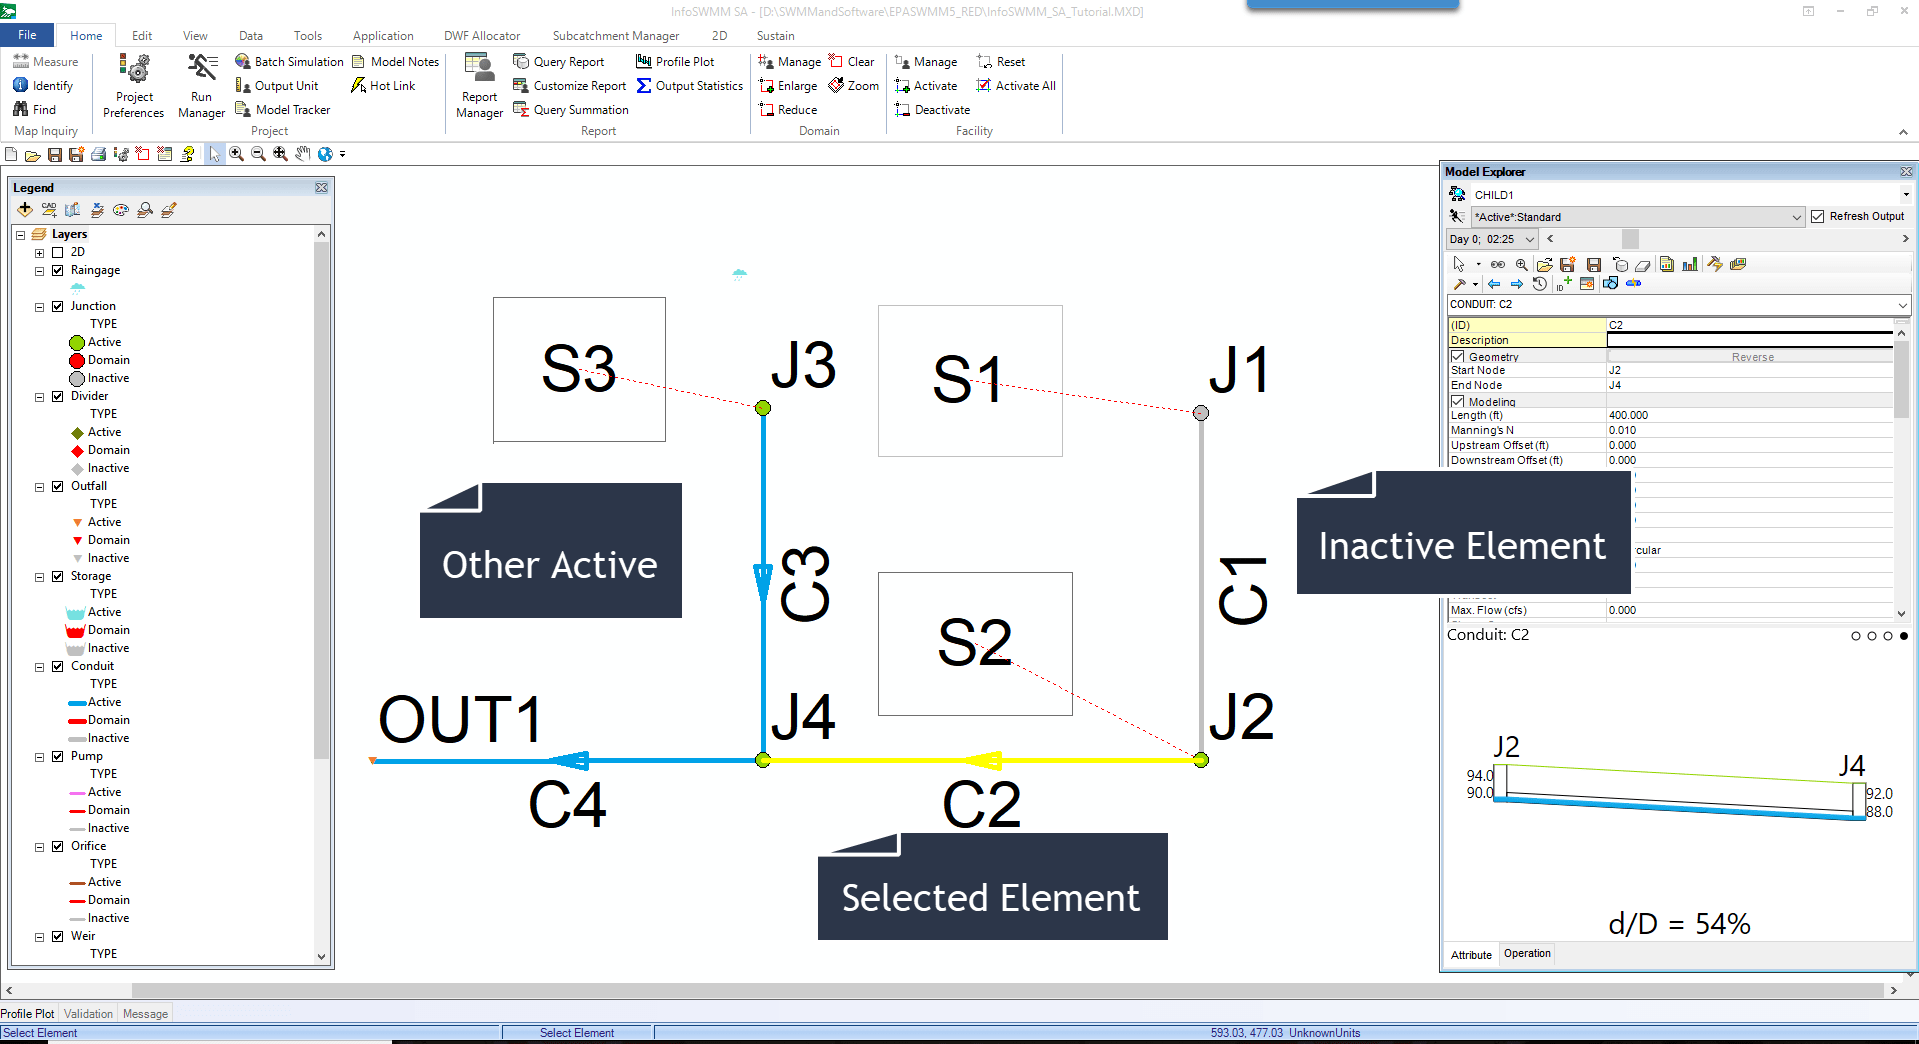Image resolution: width=1919 pixels, height=1044 pixels.
Task: Click Query Summation in Report group
Action: [x=571, y=110]
